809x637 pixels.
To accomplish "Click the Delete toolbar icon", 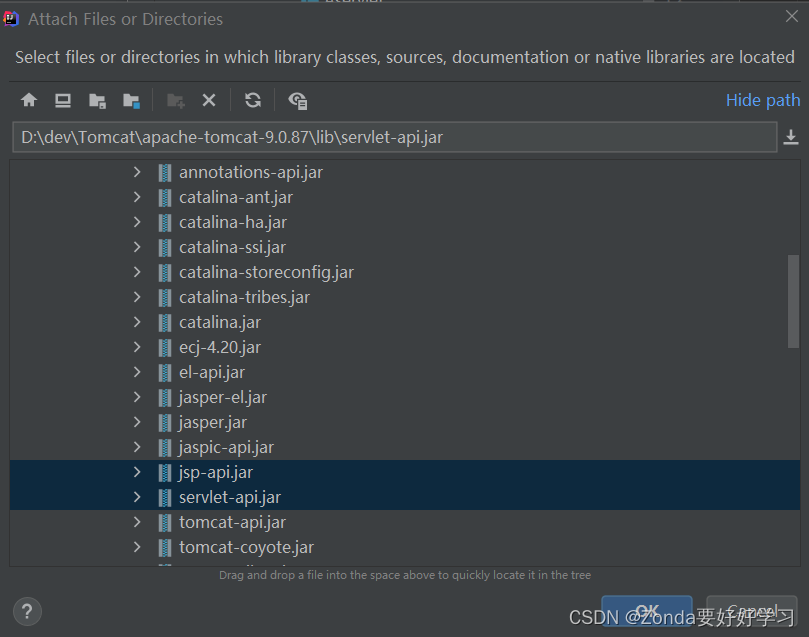I will [x=209, y=100].
